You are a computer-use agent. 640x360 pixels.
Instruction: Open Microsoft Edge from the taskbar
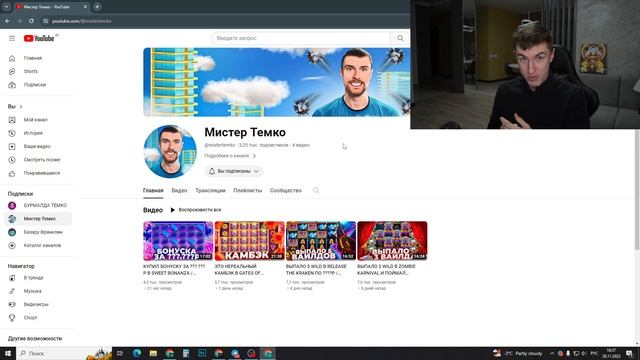137,353
